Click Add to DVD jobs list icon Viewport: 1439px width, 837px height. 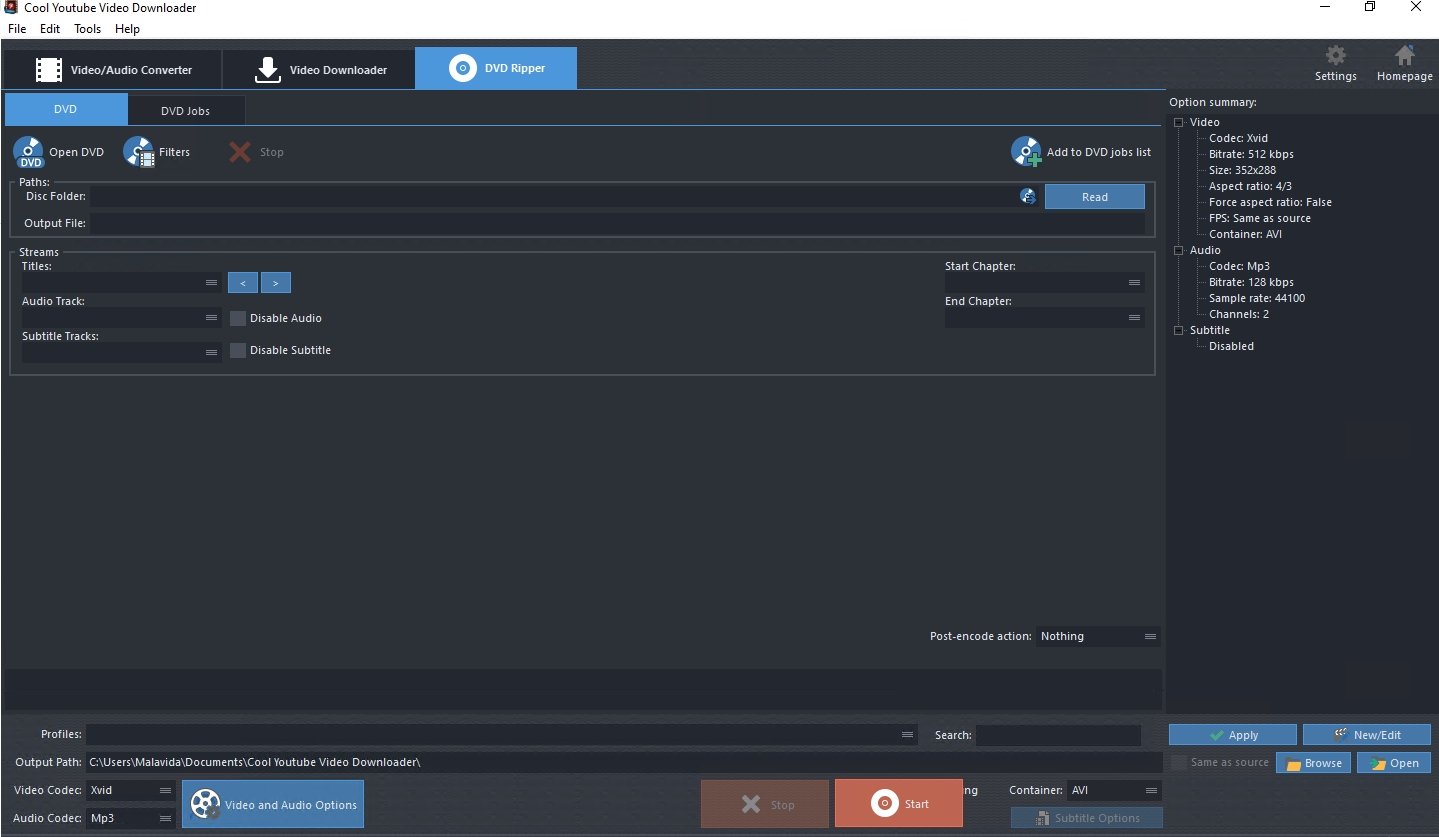coord(1027,152)
